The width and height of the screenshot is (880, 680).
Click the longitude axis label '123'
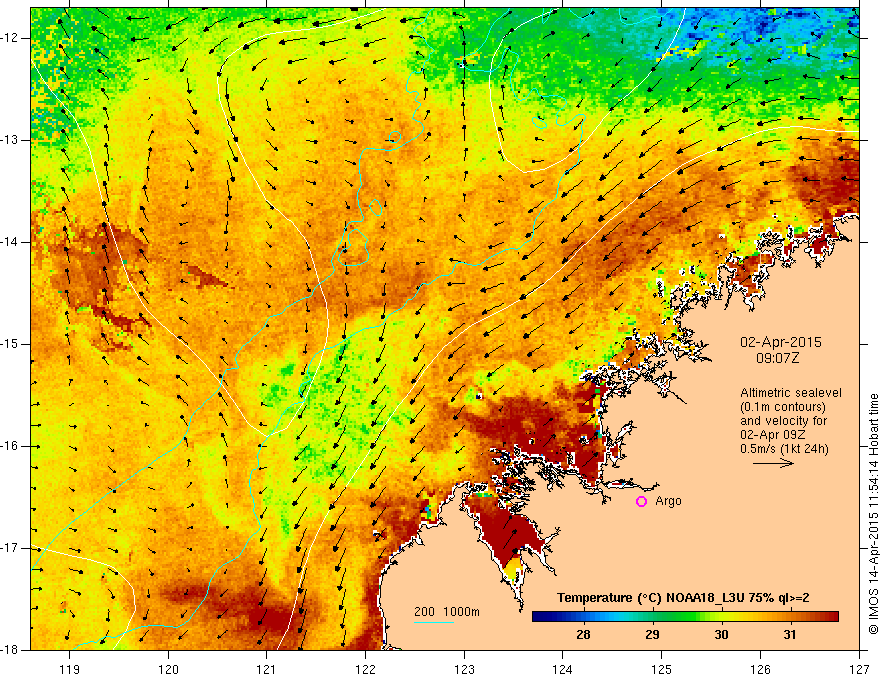tap(464, 670)
